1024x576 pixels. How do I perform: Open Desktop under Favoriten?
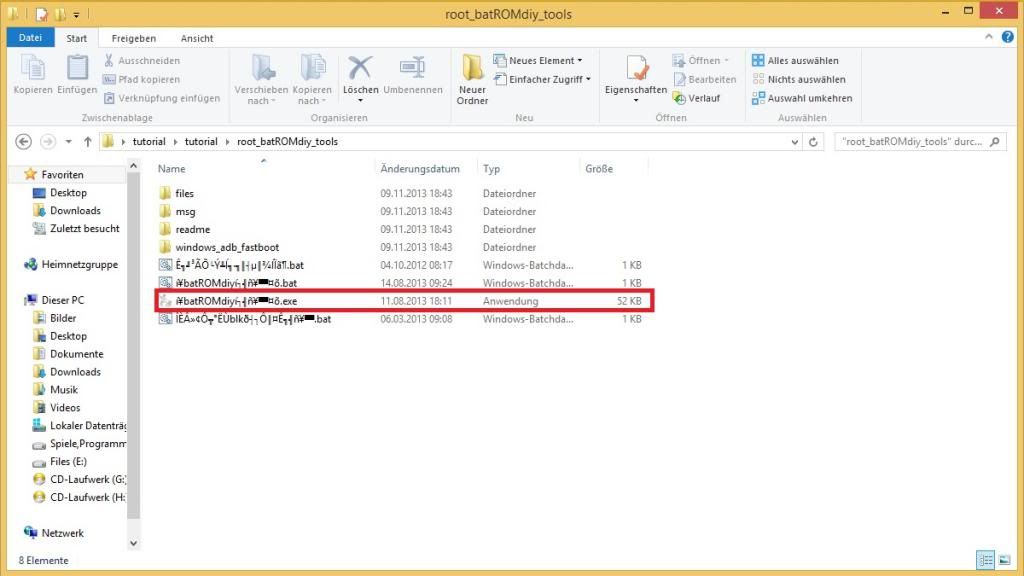coord(68,193)
